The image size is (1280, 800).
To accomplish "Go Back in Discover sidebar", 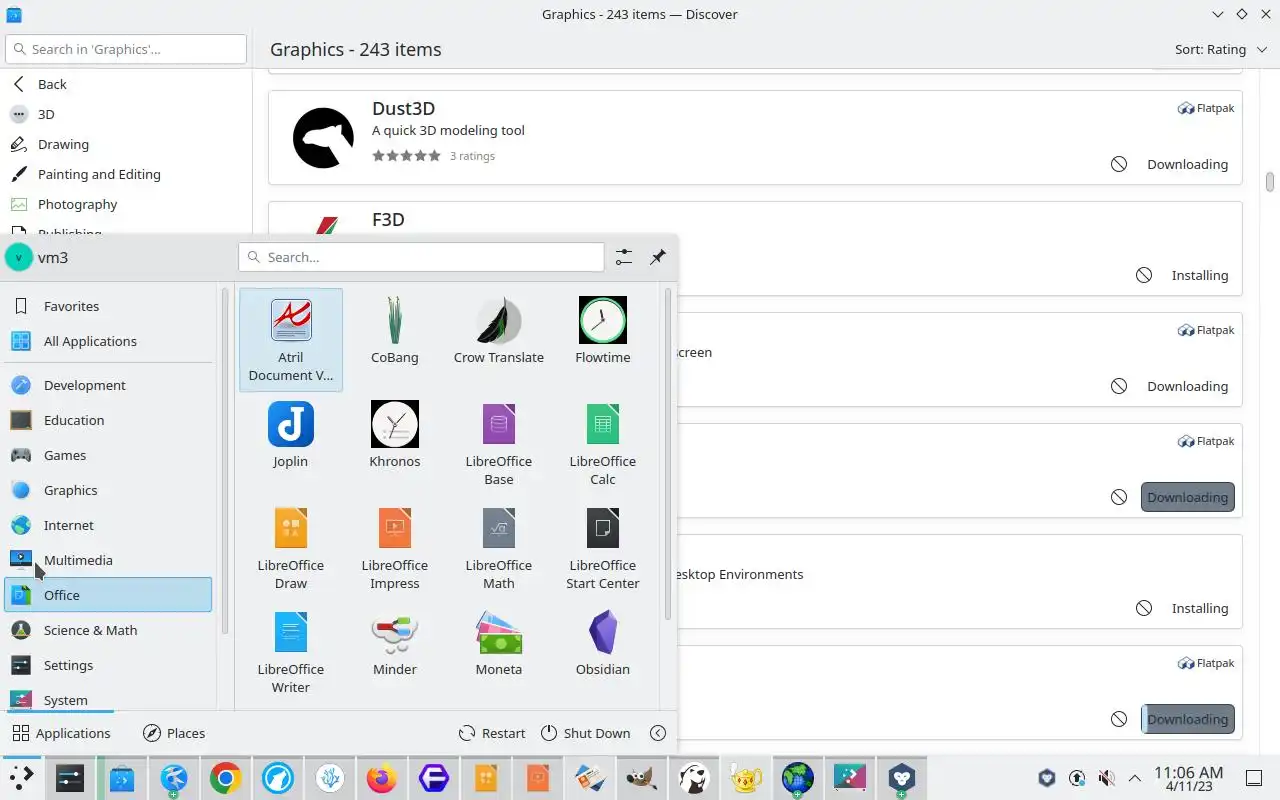I will point(126,84).
